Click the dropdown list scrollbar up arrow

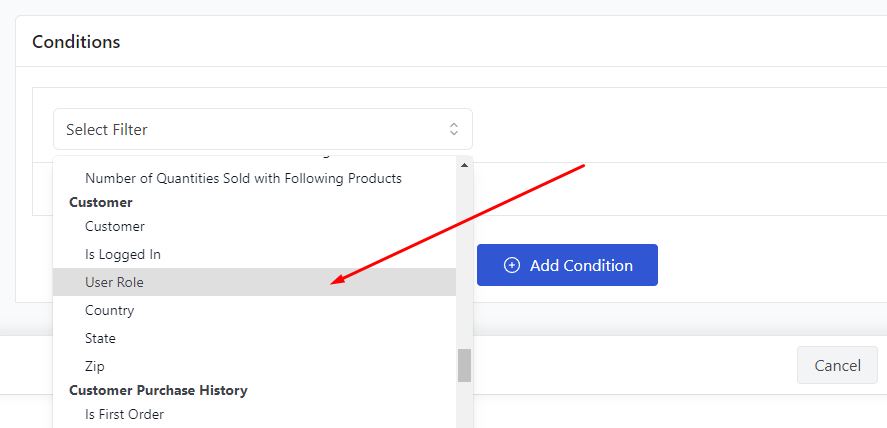464,165
